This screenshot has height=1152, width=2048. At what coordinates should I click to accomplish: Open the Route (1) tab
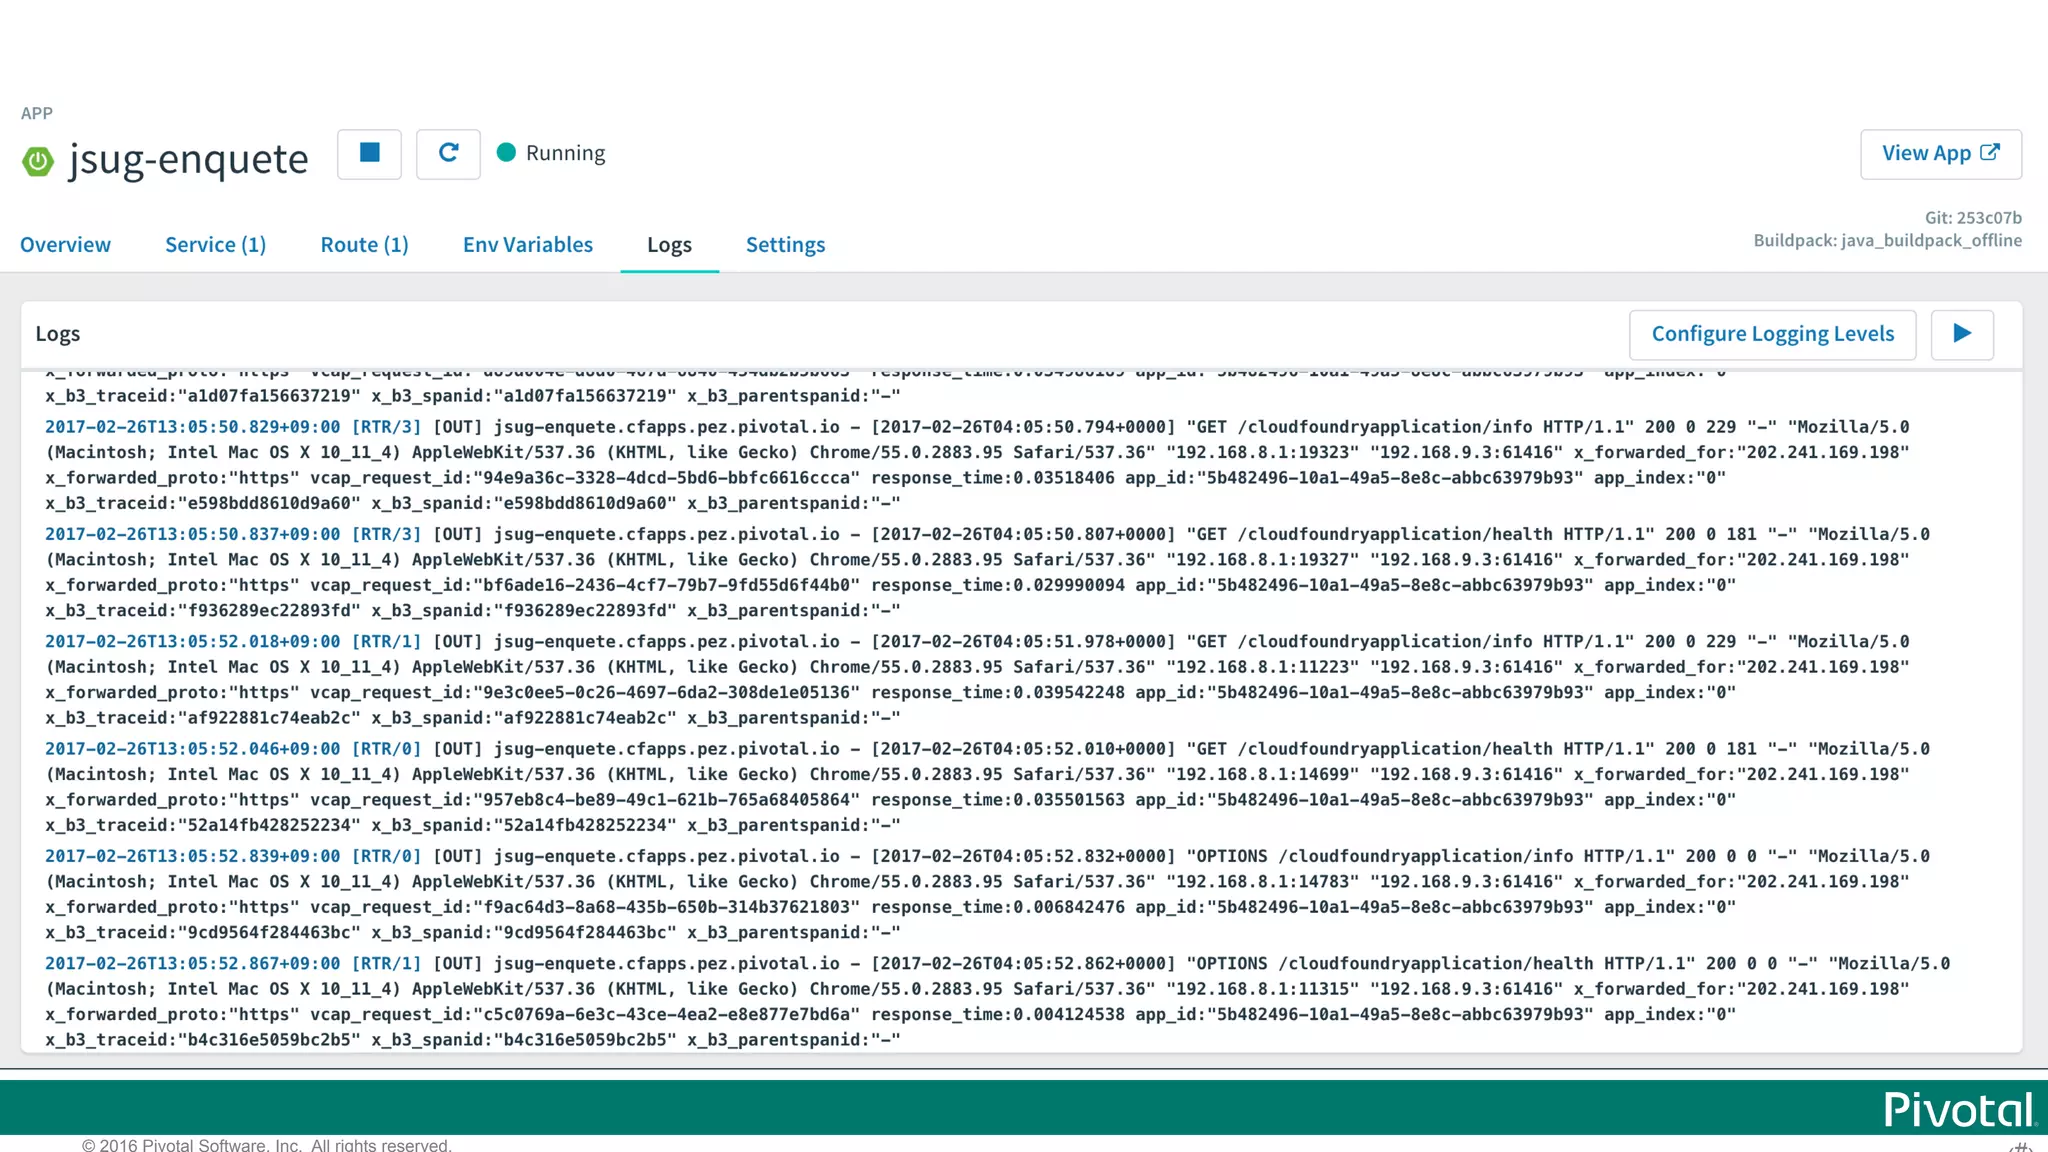point(364,245)
